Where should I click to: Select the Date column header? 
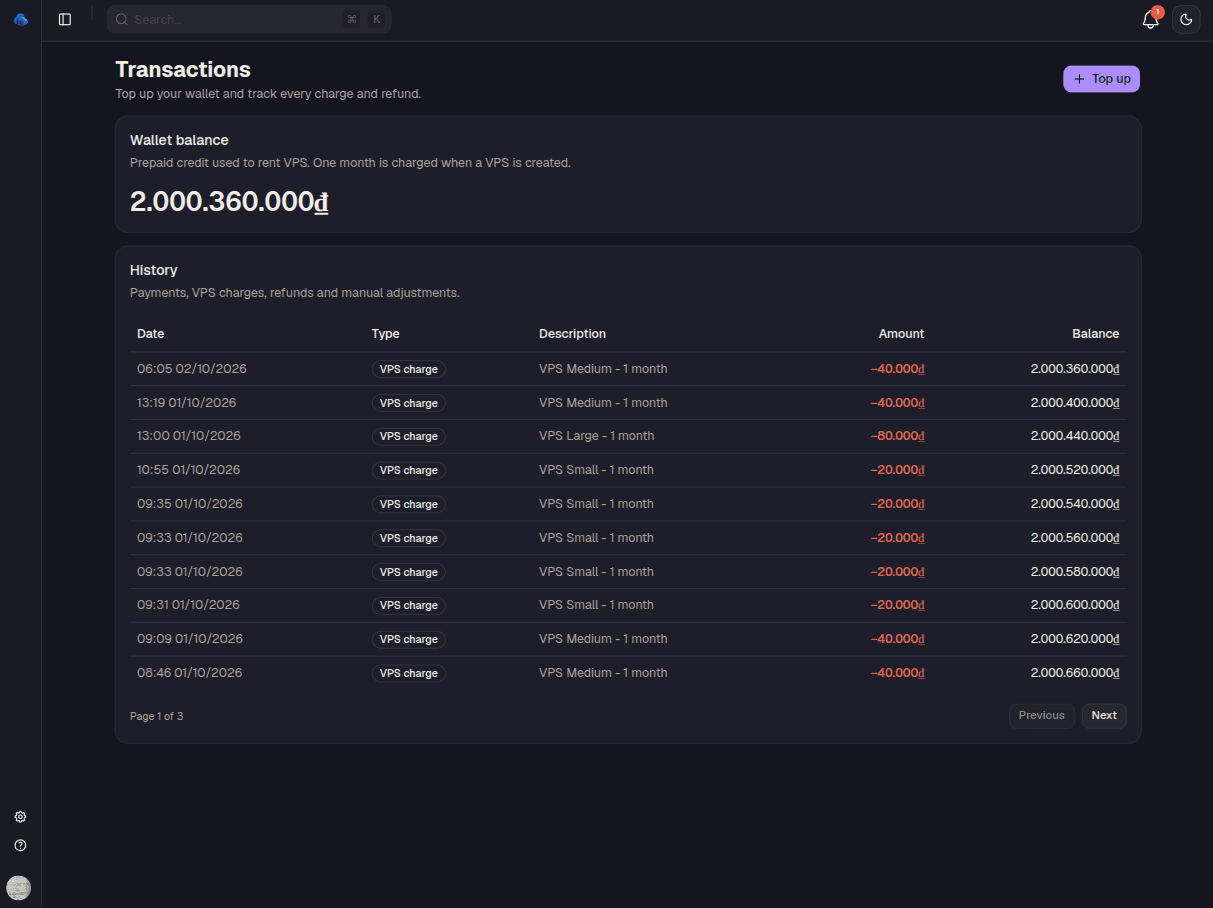(x=151, y=334)
